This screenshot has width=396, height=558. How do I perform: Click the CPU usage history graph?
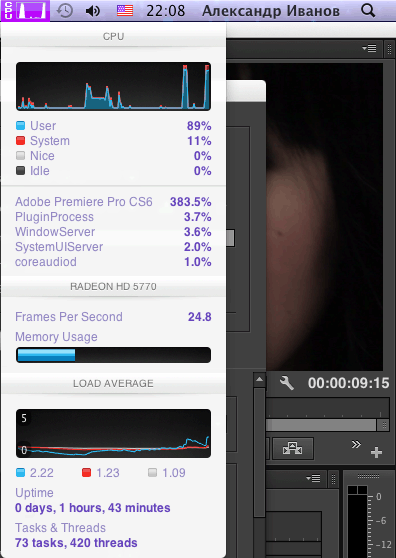click(x=113, y=86)
